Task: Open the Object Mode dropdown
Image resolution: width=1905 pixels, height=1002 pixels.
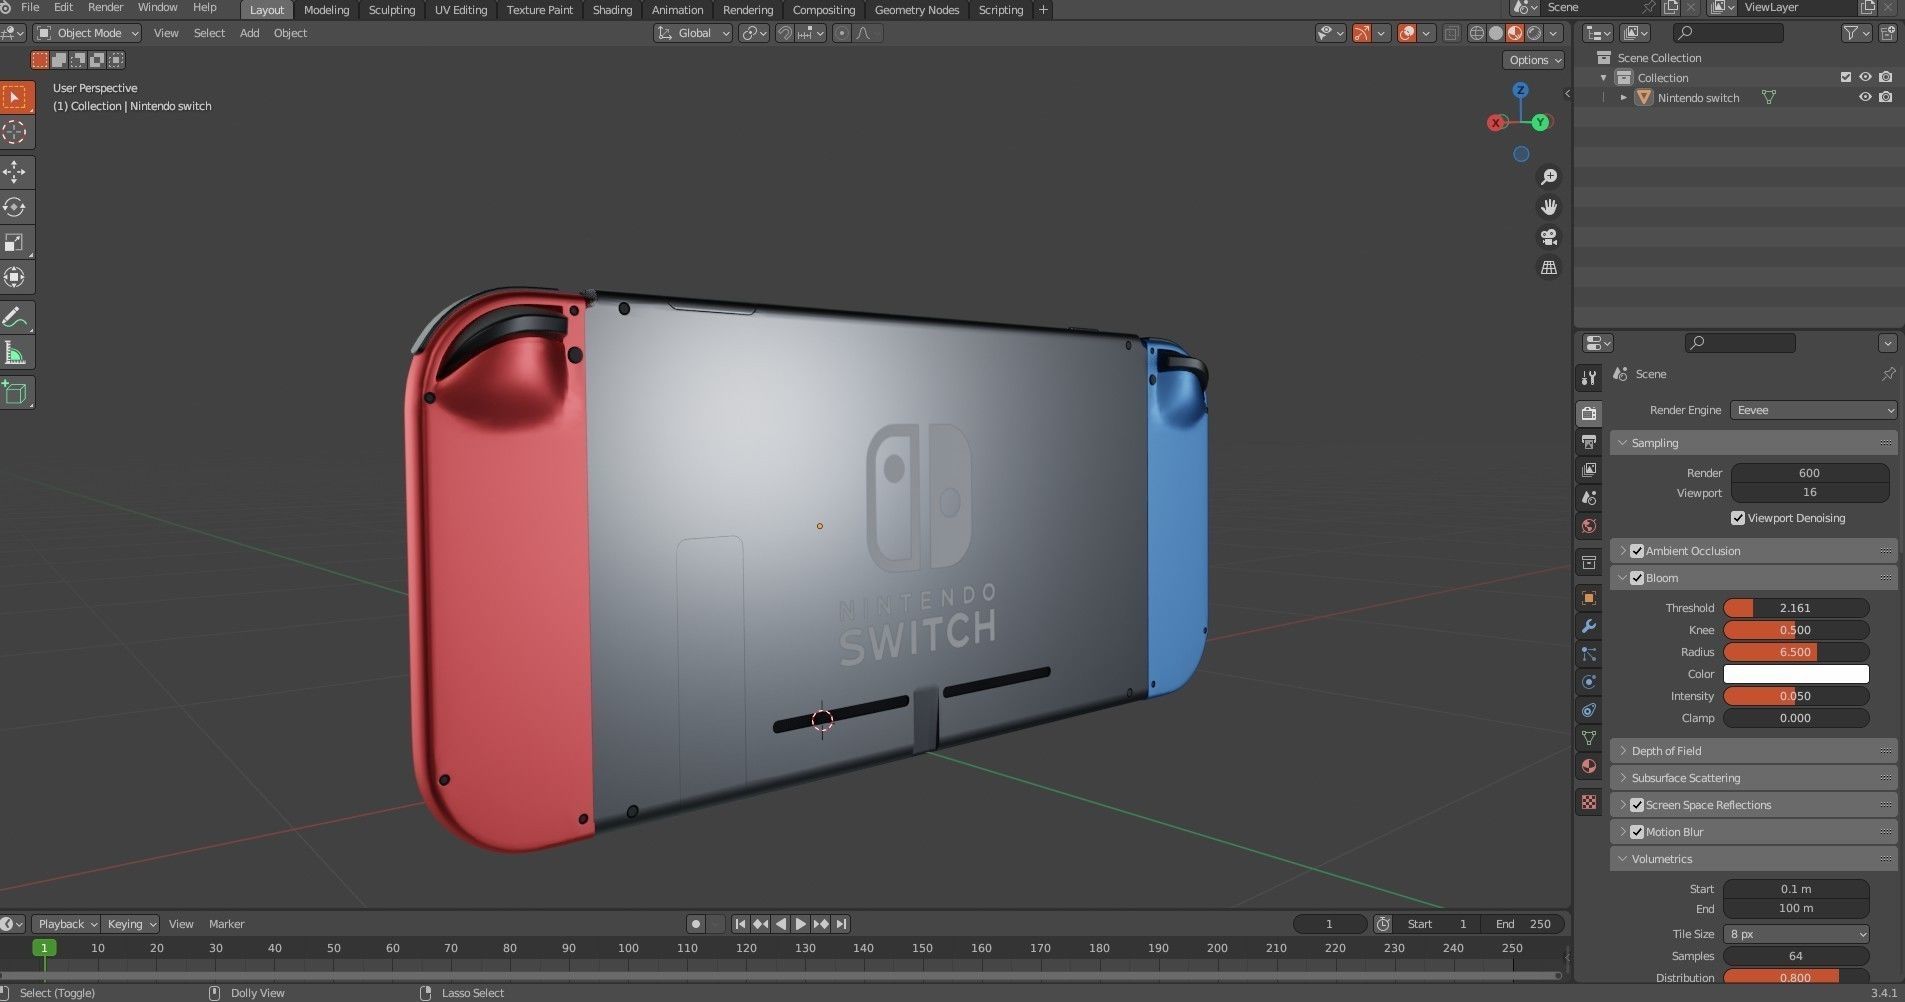Action: 88,33
